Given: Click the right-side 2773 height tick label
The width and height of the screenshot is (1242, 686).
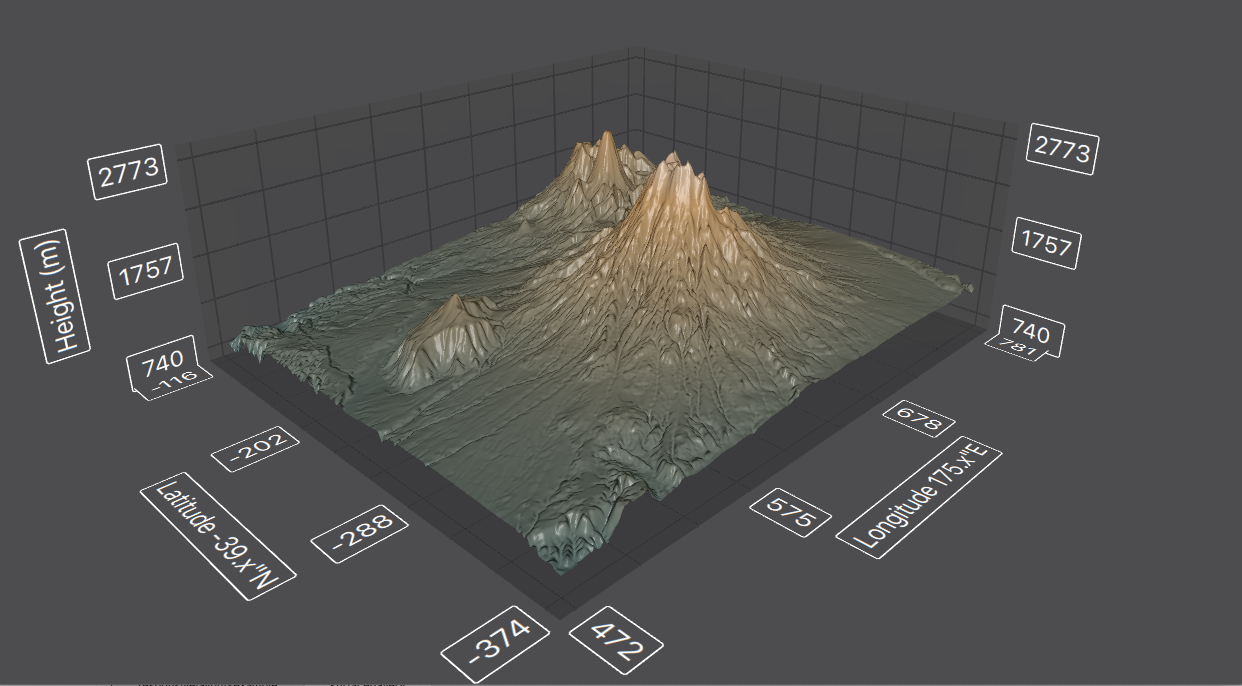Looking at the screenshot, I should [x=1061, y=150].
